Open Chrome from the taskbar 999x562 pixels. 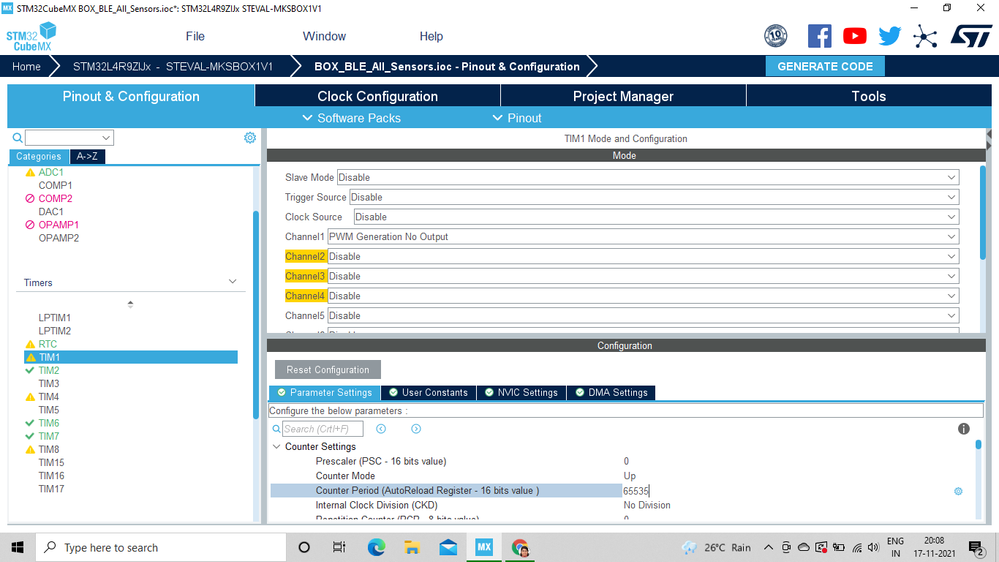[520, 547]
